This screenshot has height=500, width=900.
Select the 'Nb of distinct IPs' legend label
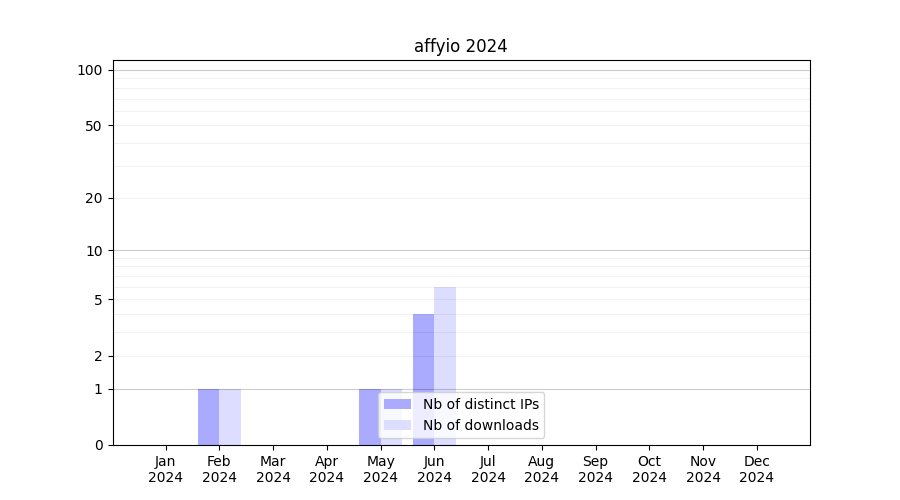click(x=480, y=404)
